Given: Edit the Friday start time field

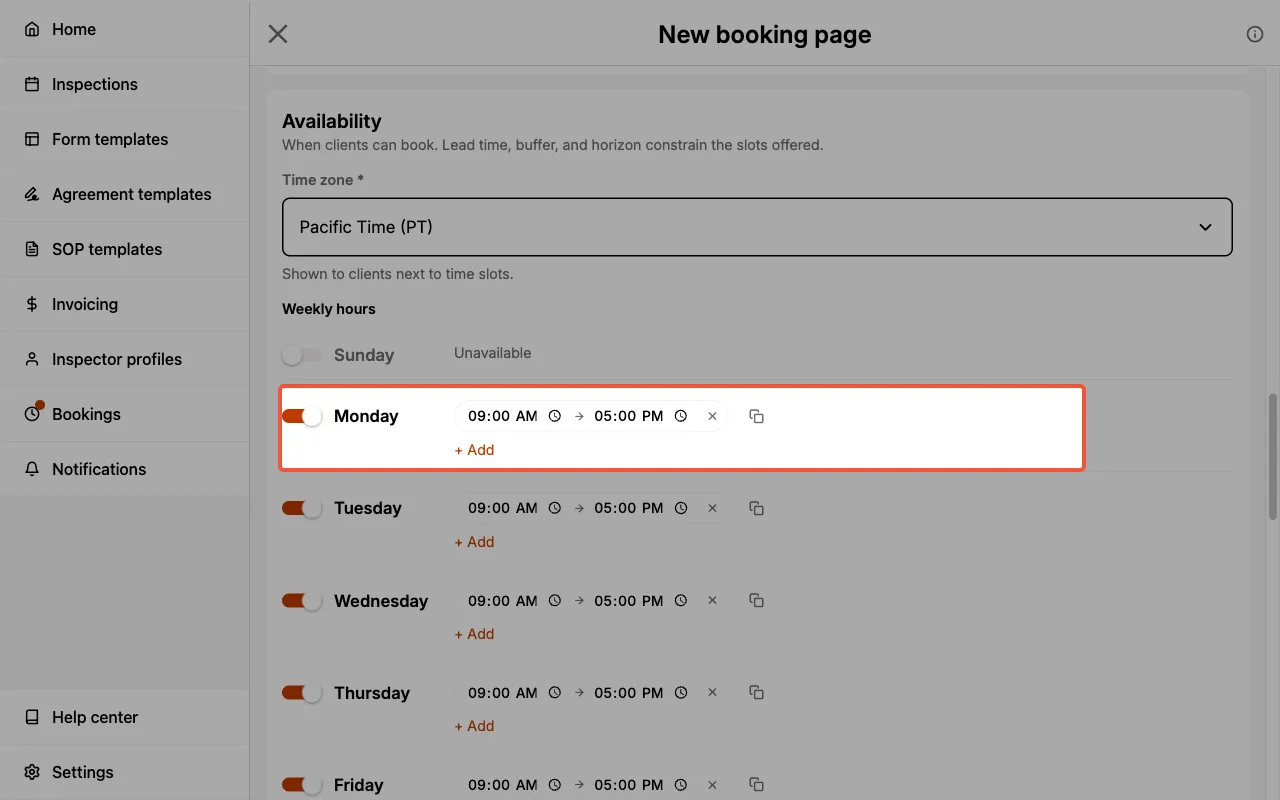Looking at the screenshot, I should [x=503, y=785].
